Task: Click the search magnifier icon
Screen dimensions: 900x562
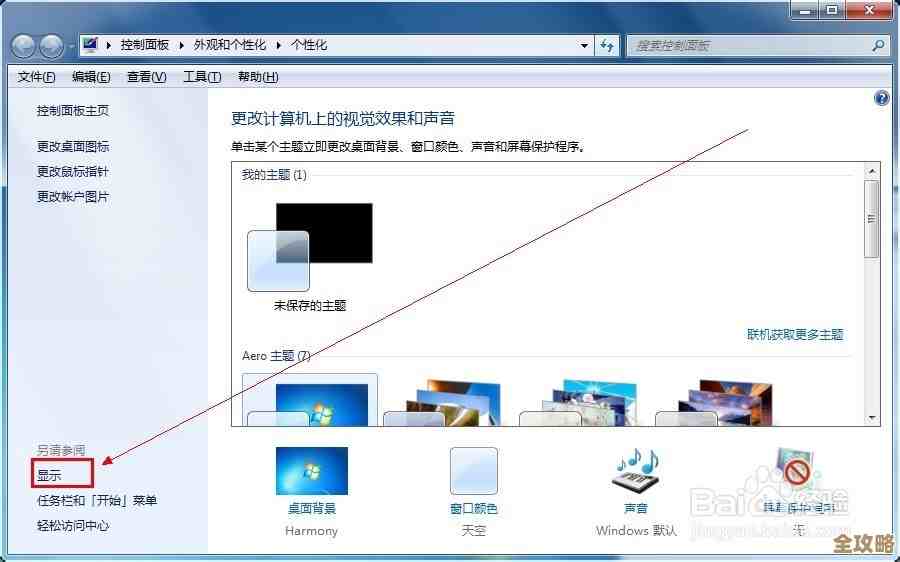Action: tap(878, 45)
